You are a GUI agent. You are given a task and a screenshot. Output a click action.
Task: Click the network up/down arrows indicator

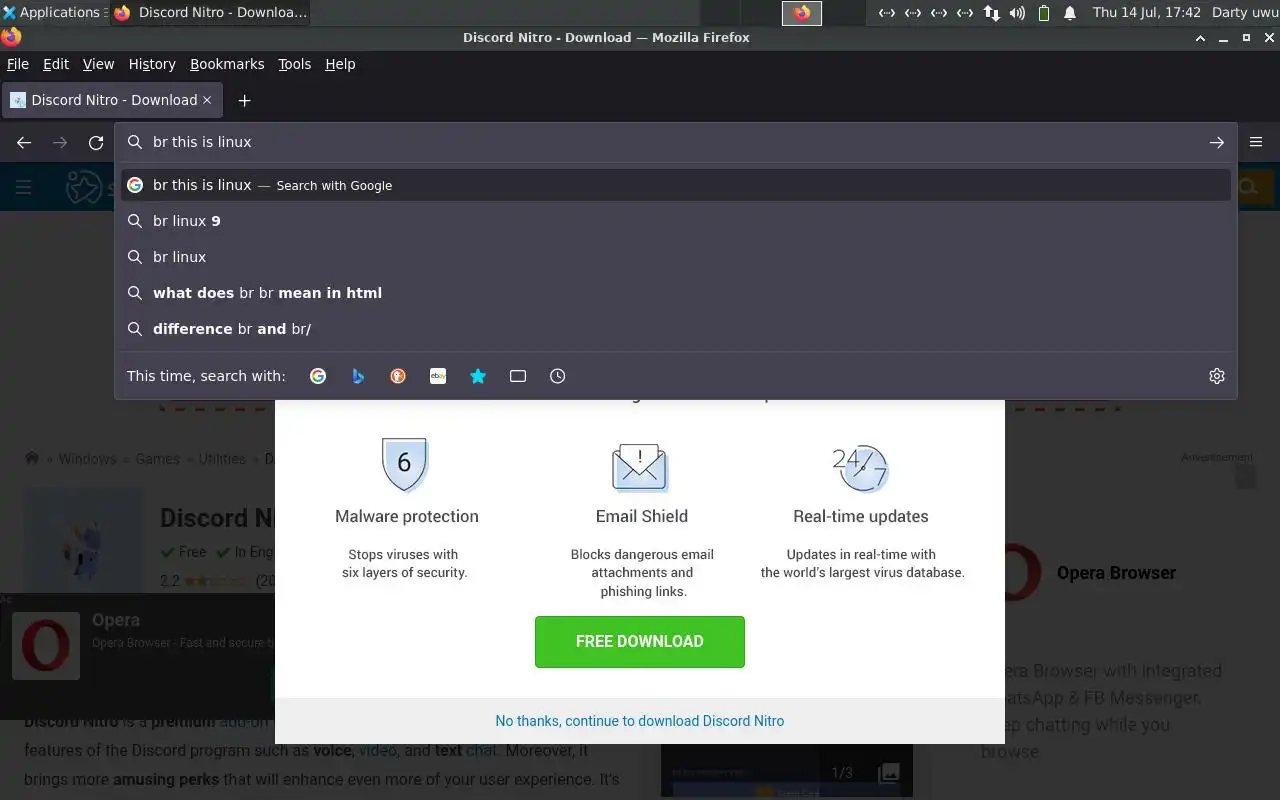coord(991,13)
